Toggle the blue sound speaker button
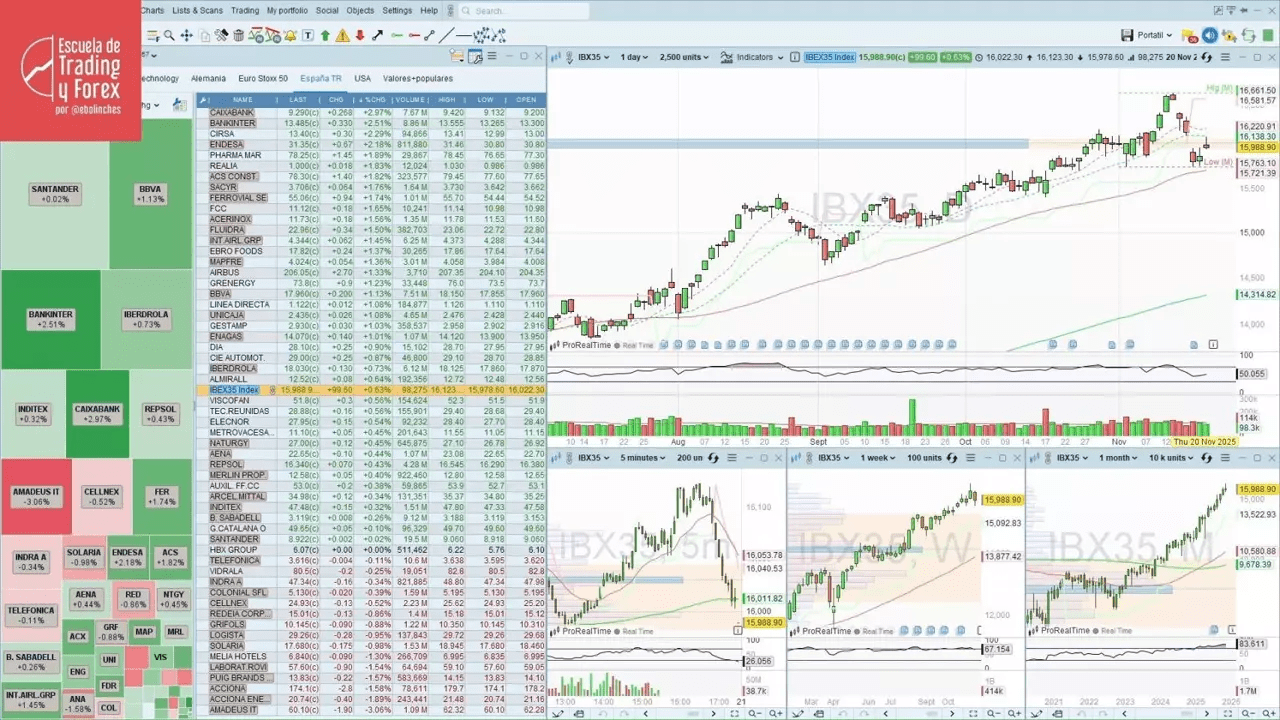1280x720 pixels. tap(1209, 35)
